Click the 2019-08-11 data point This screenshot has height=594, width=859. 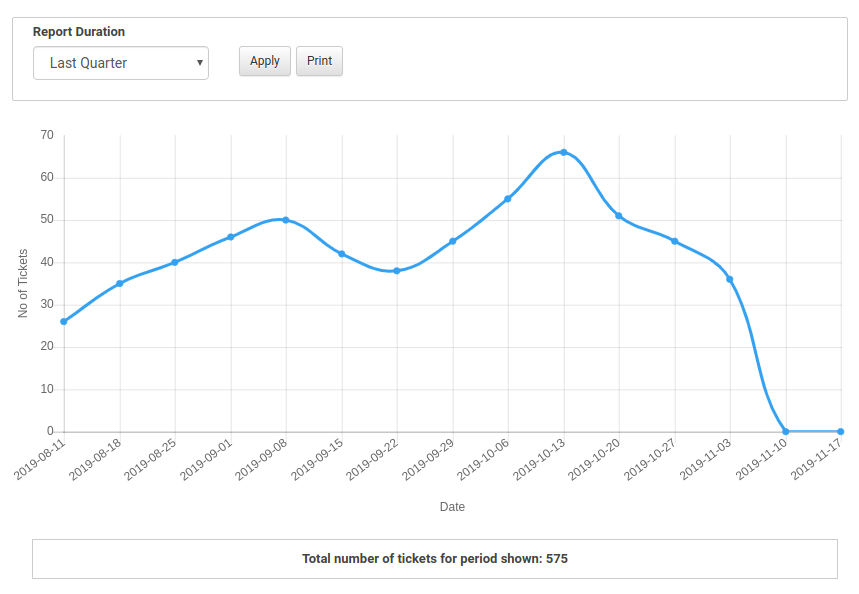tap(64, 321)
